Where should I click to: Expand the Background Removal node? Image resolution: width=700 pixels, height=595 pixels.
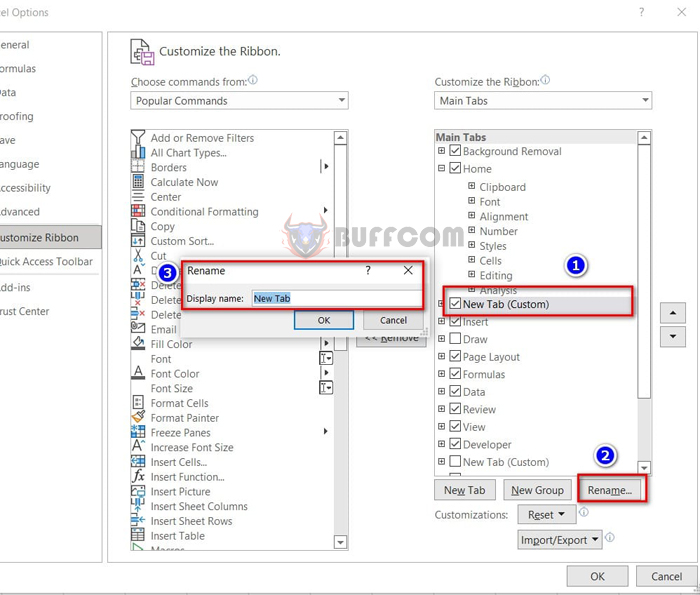tap(441, 150)
